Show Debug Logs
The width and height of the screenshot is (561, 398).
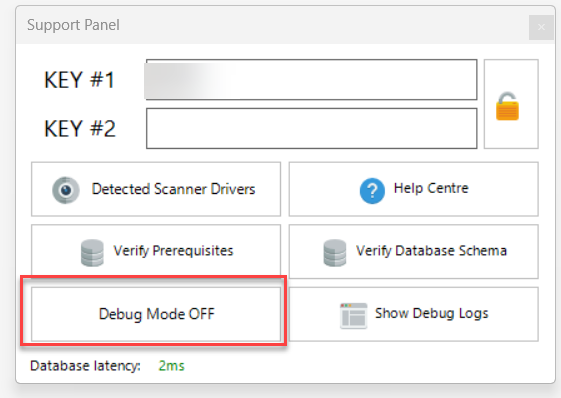click(414, 314)
